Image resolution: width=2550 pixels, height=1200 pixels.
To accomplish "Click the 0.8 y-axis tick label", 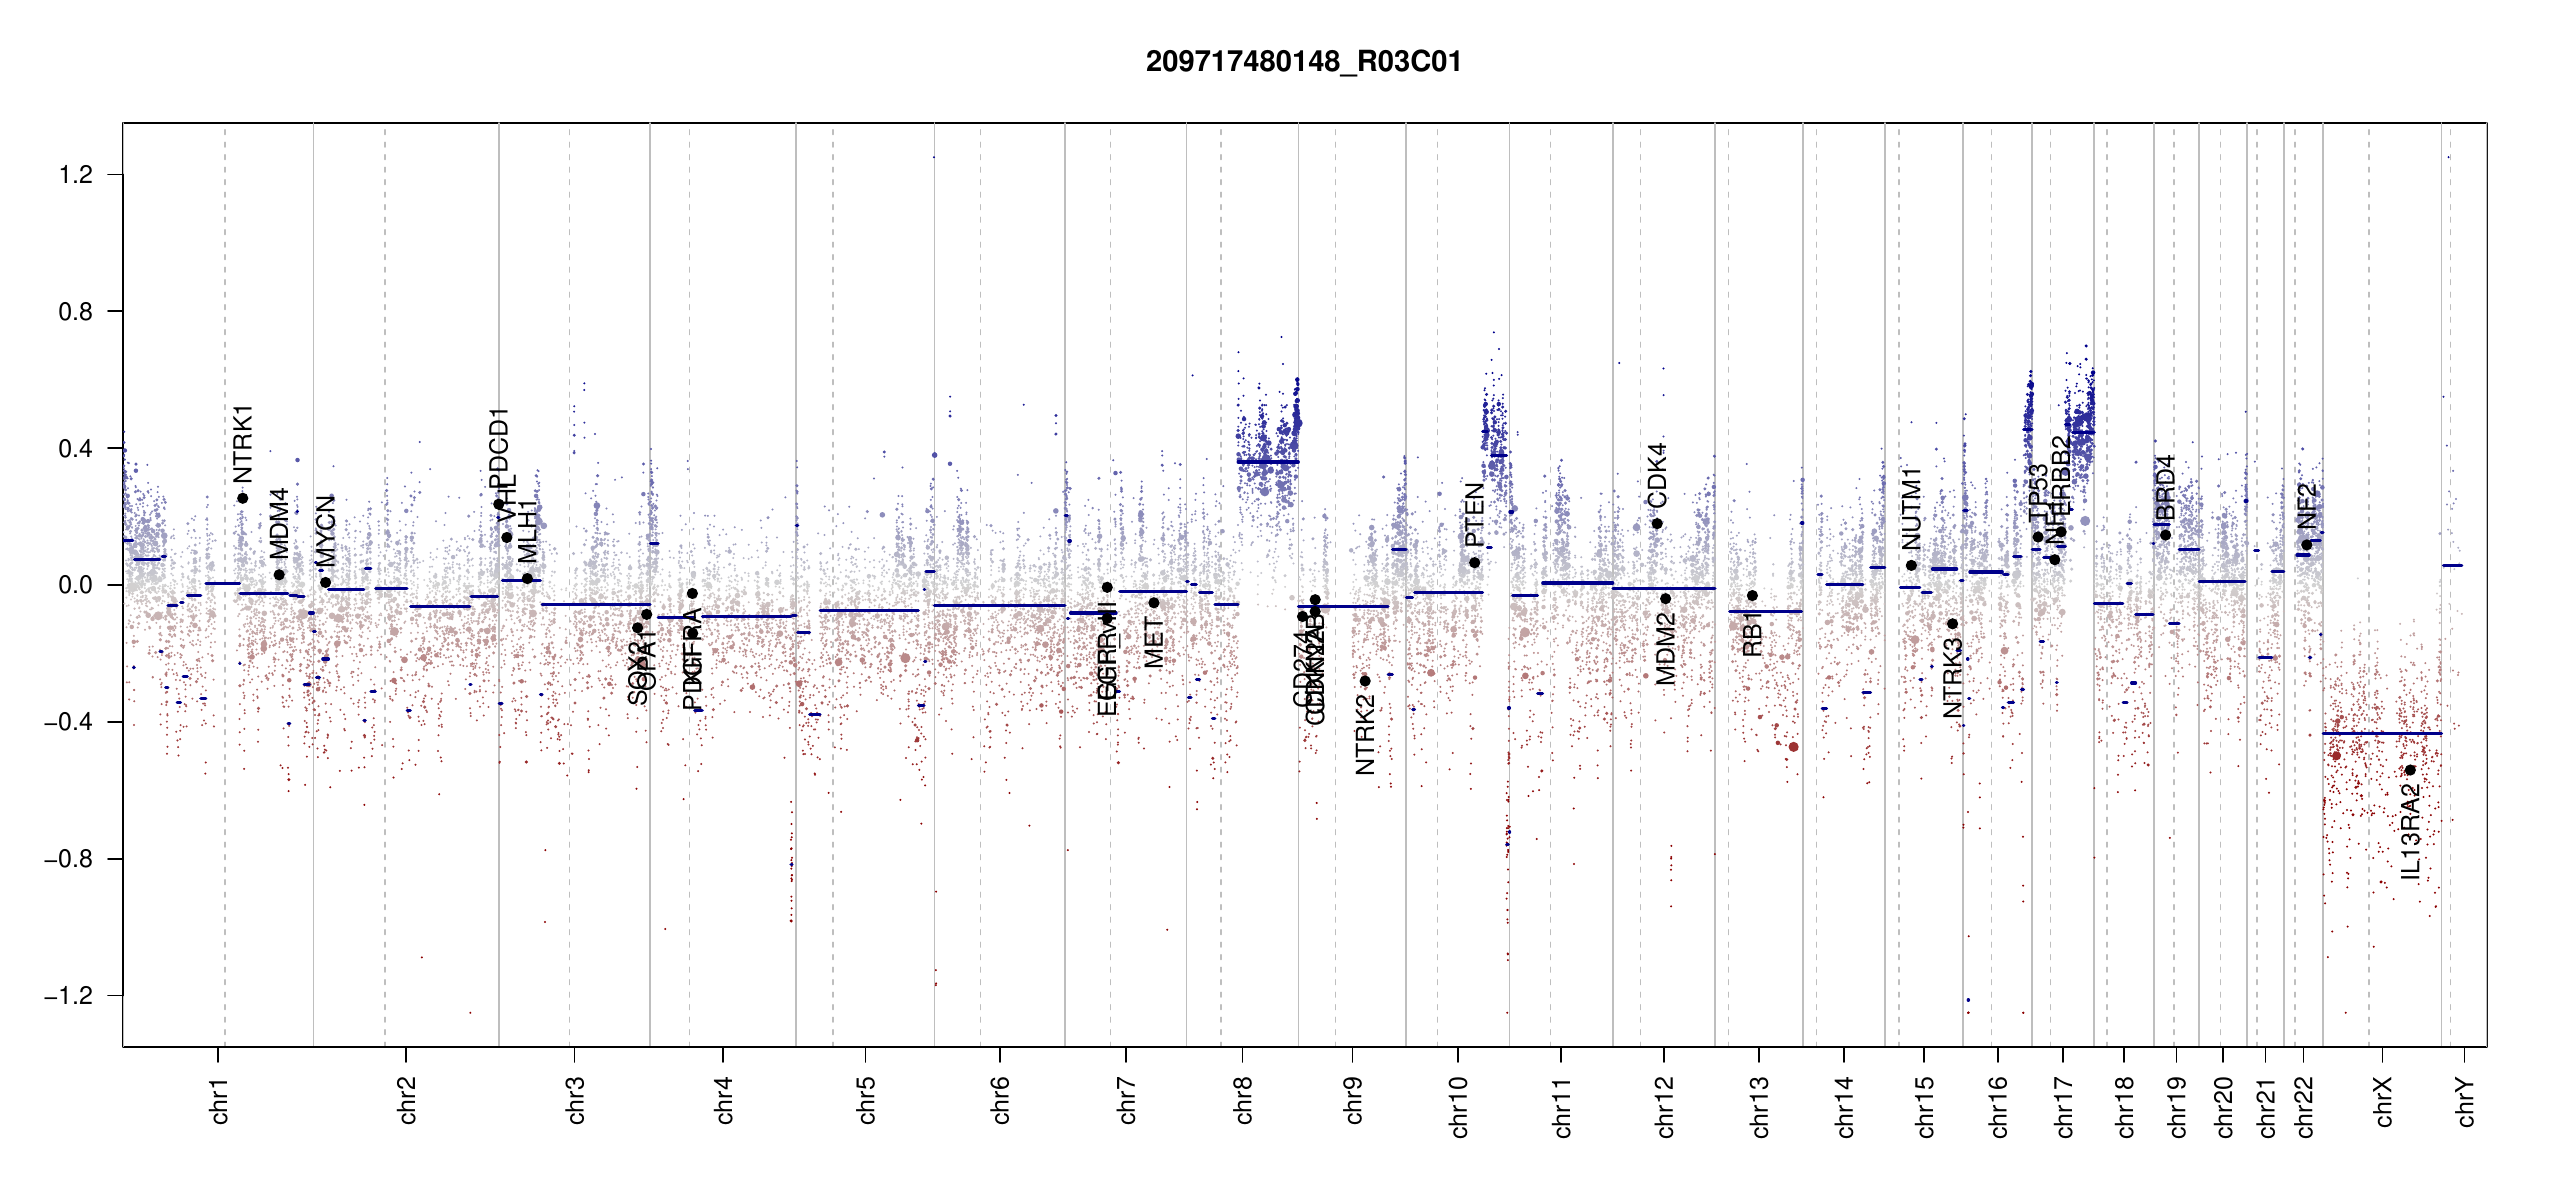I will coord(75,312).
